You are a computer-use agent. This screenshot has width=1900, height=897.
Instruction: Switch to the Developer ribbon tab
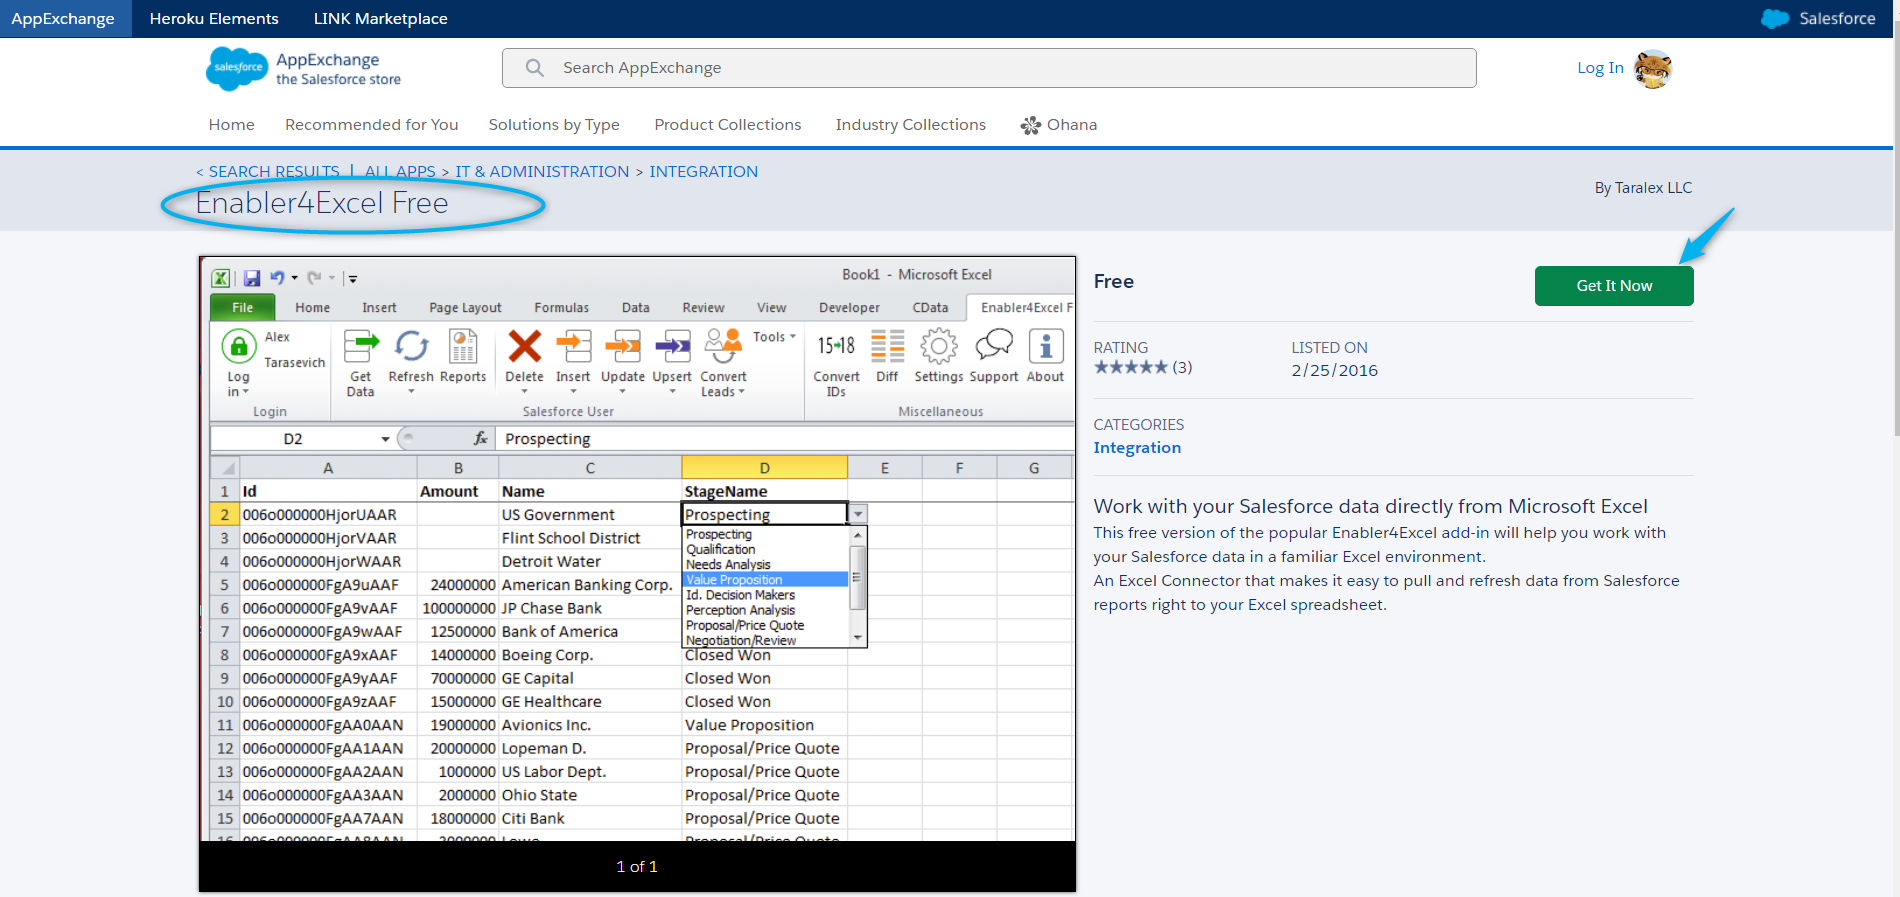[x=849, y=308]
